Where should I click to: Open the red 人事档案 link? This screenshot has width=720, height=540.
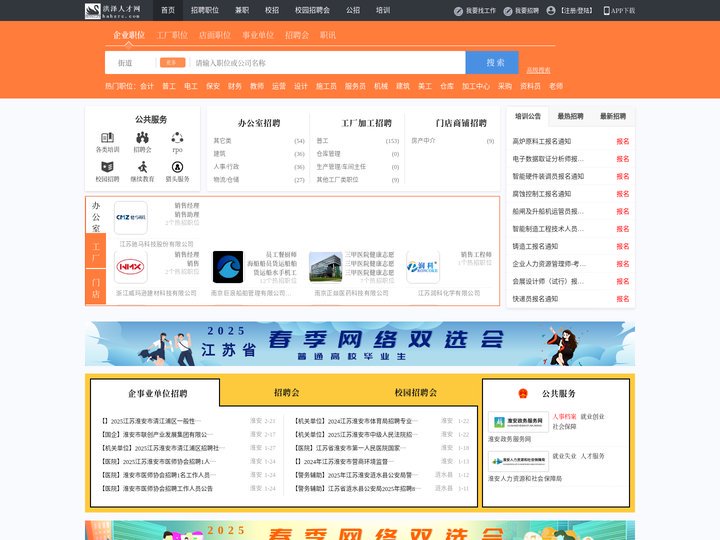click(564, 416)
